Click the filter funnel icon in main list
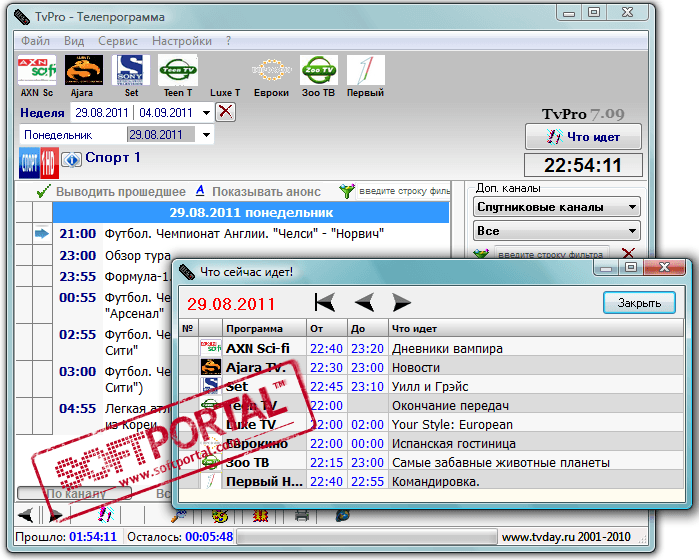This screenshot has height=560, width=699. click(346, 191)
